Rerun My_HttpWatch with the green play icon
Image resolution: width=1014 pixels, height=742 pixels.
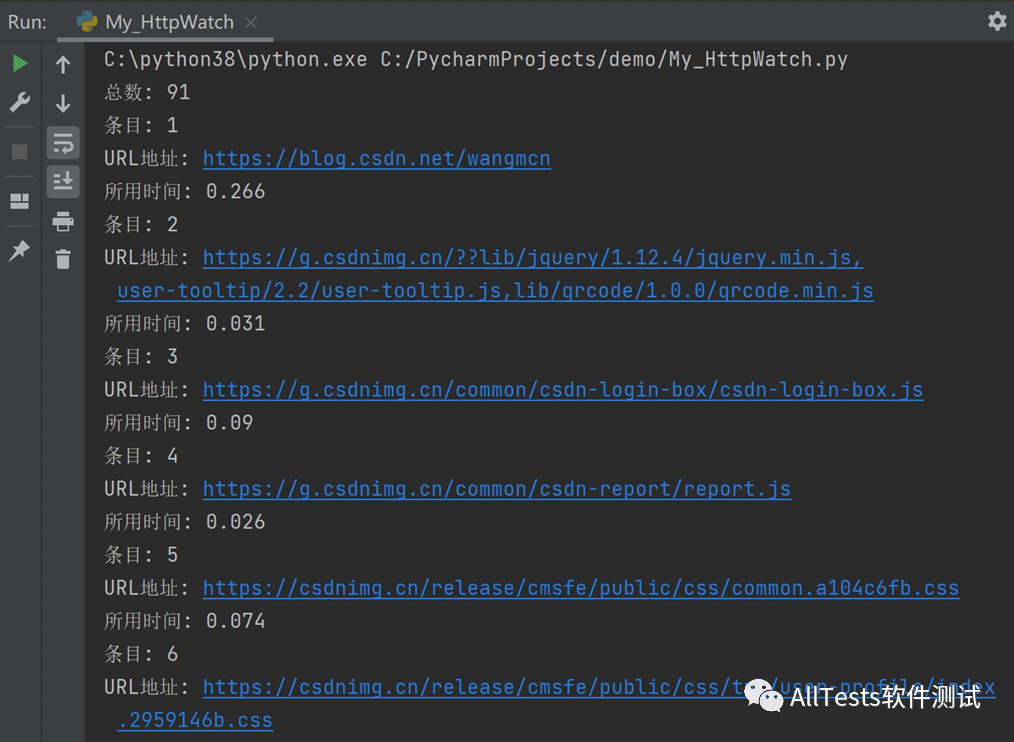pos(20,63)
